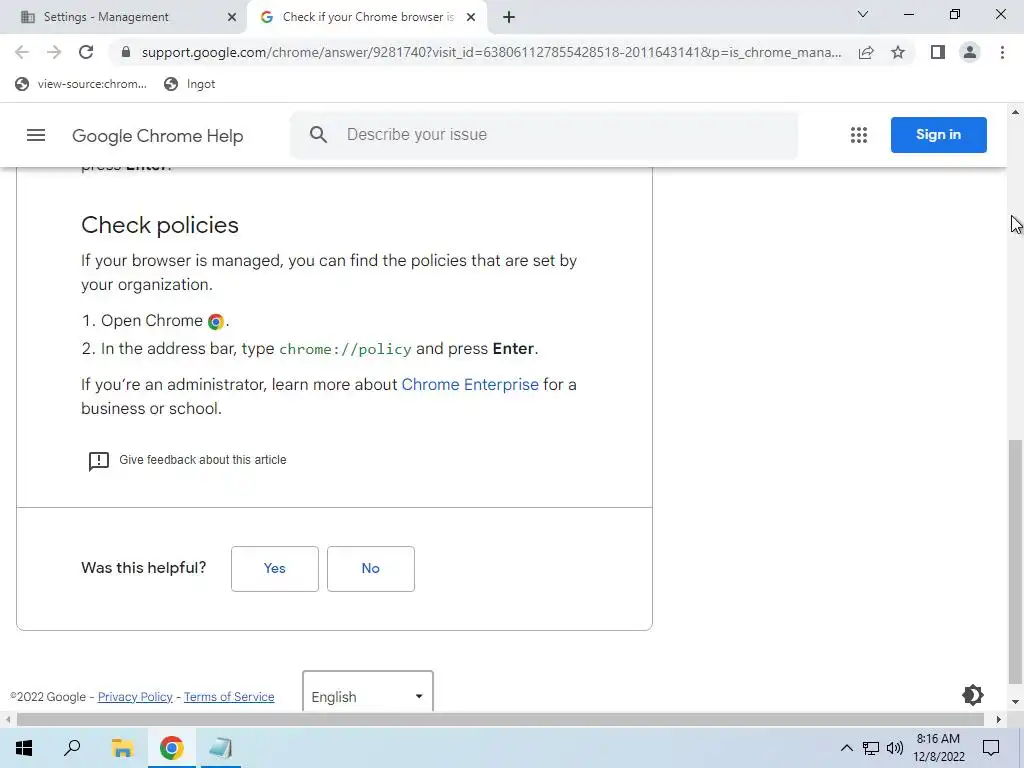This screenshot has height=768, width=1024.
Task: Open the Terms of Service link
Action: (x=229, y=697)
